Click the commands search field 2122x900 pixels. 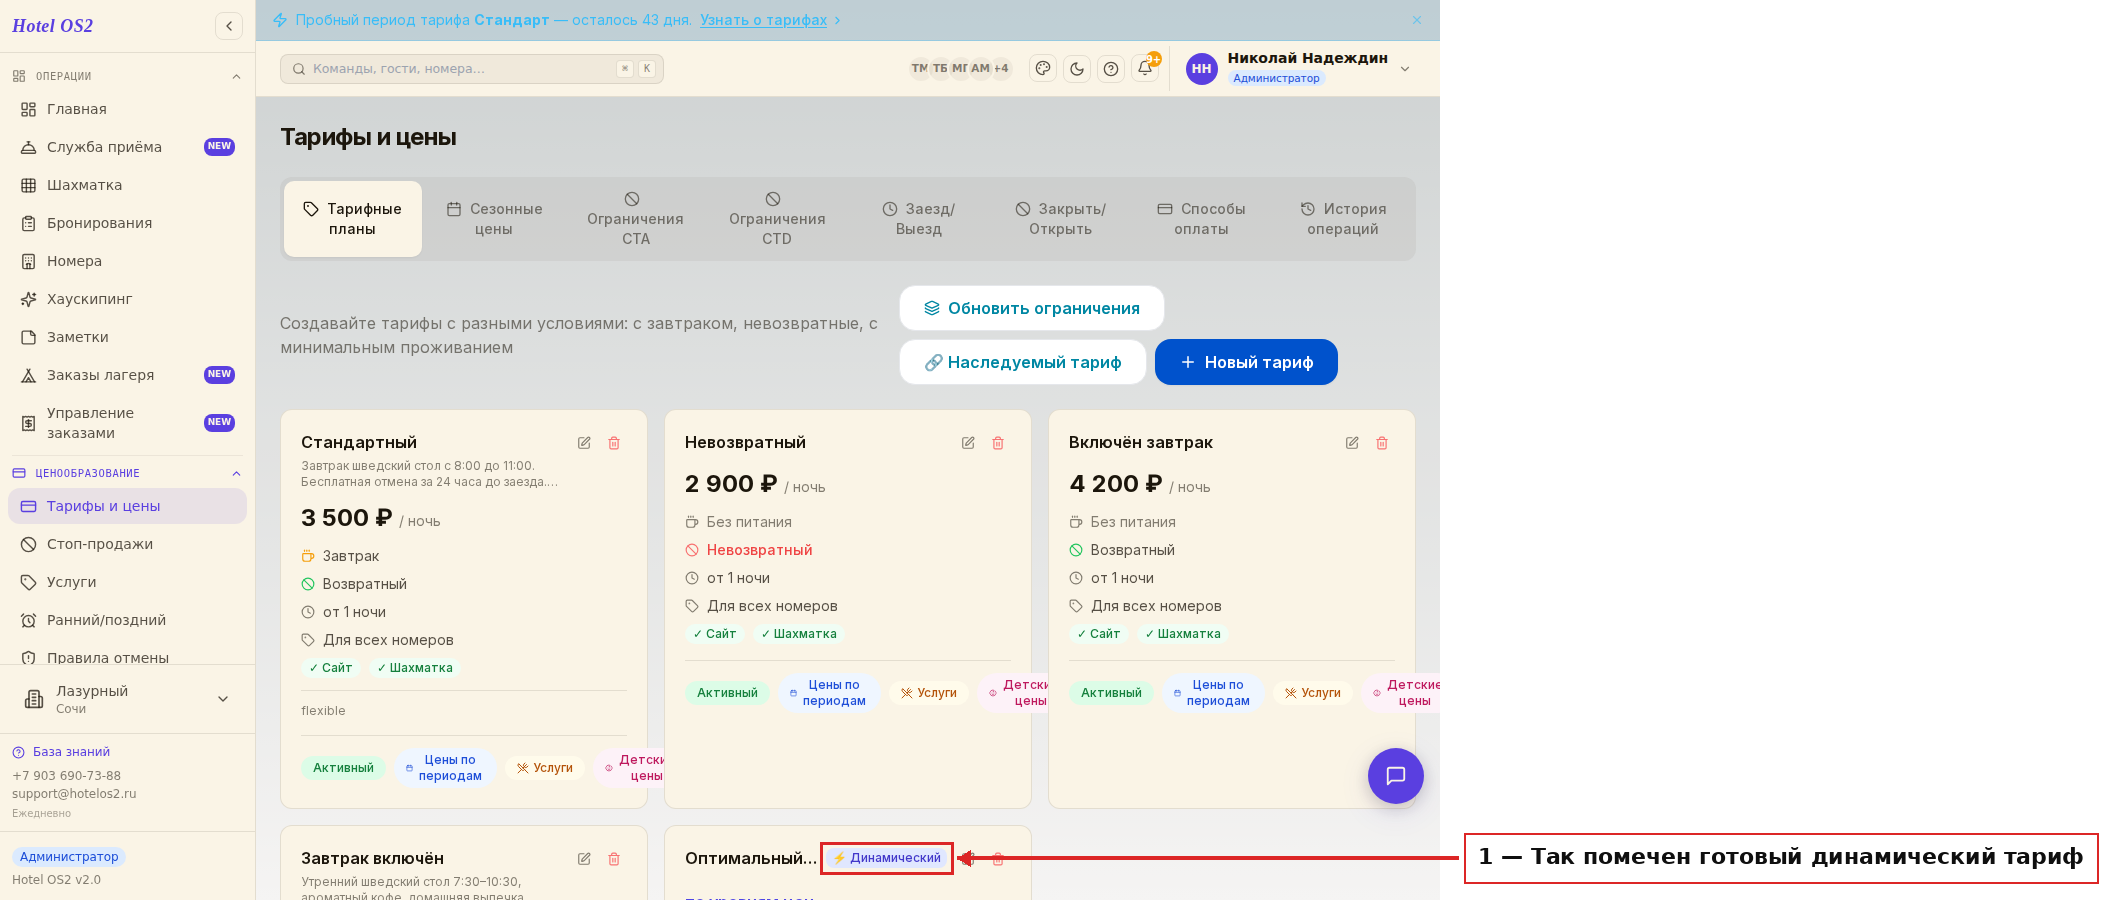pyautogui.click(x=471, y=69)
